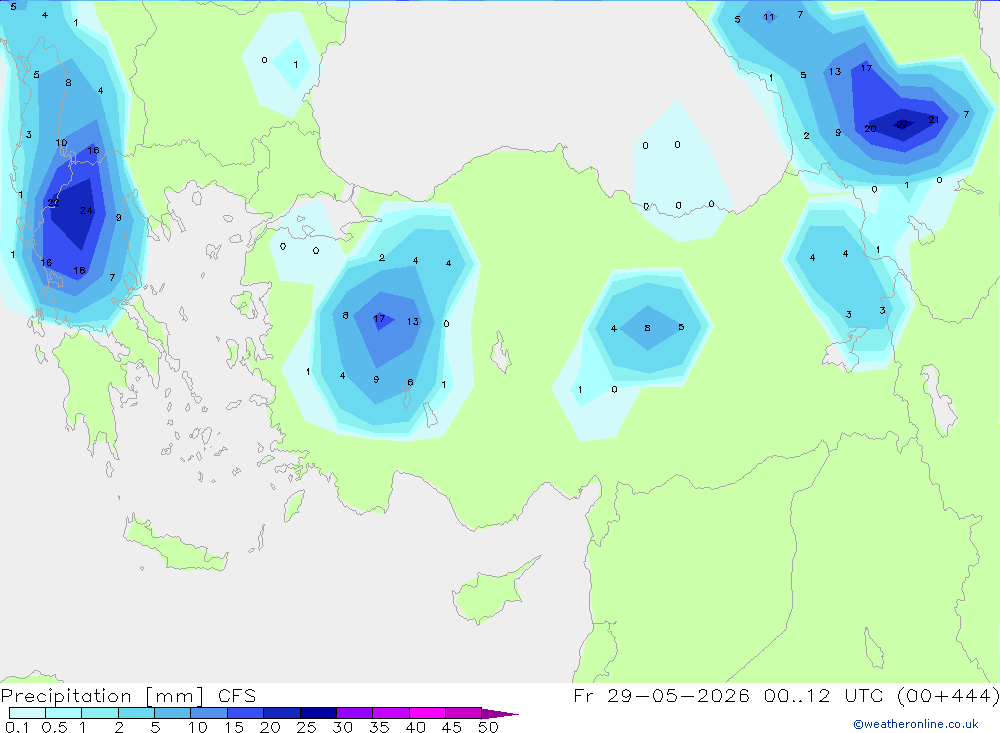This screenshot has width=1000, height=733.
Task: Click the '17' value in western Turkey cell
Action: [x=379, y=318]
